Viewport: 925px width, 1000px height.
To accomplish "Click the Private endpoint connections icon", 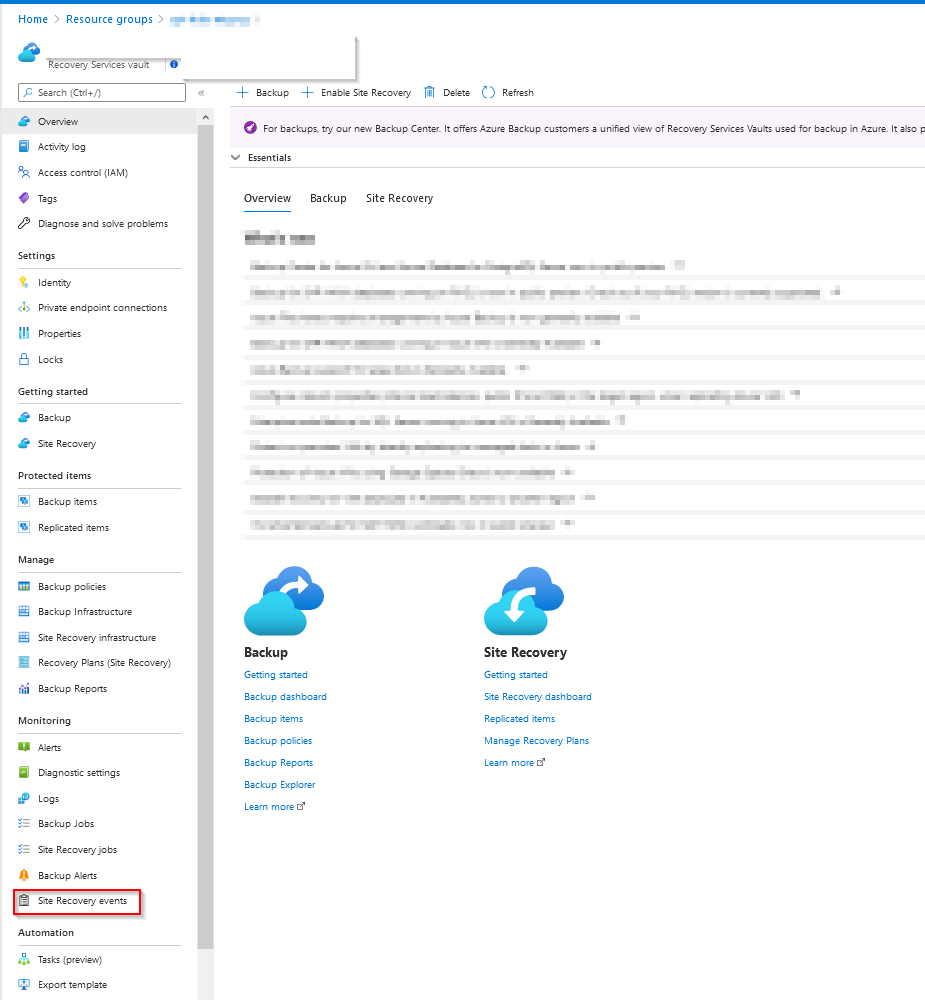I will [x=24, y=307].
